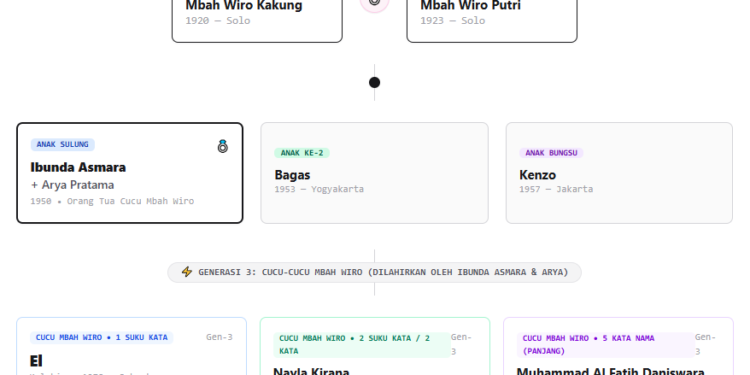Open the Nayla Kirana grandchild card
The width and height of the screenshot is (750, 375).
point(375,346)
